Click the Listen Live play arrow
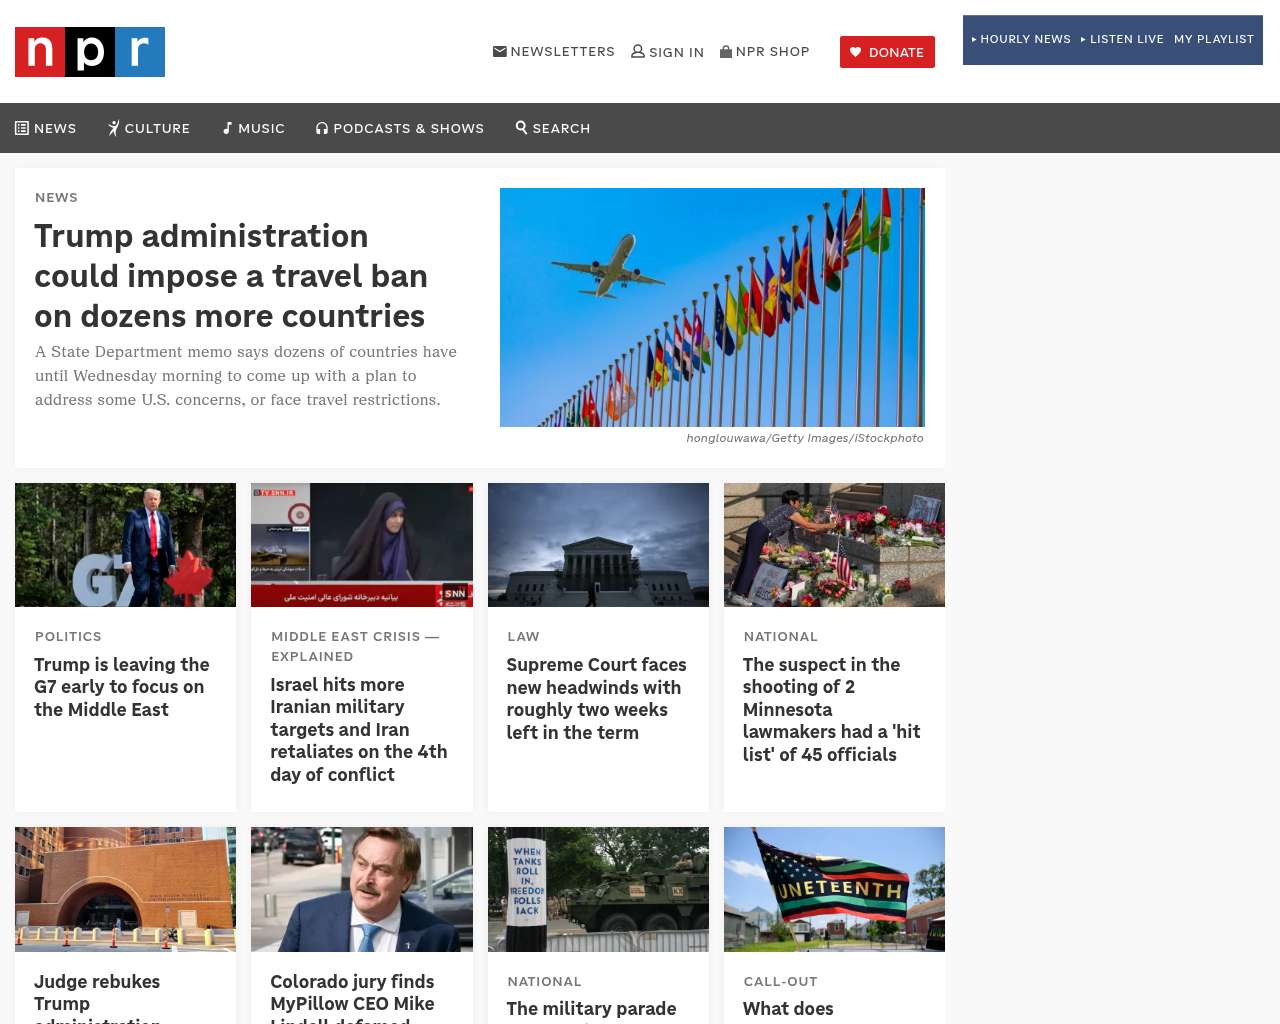The height and width of the screenshot is (1024, 1280). 1083,39
